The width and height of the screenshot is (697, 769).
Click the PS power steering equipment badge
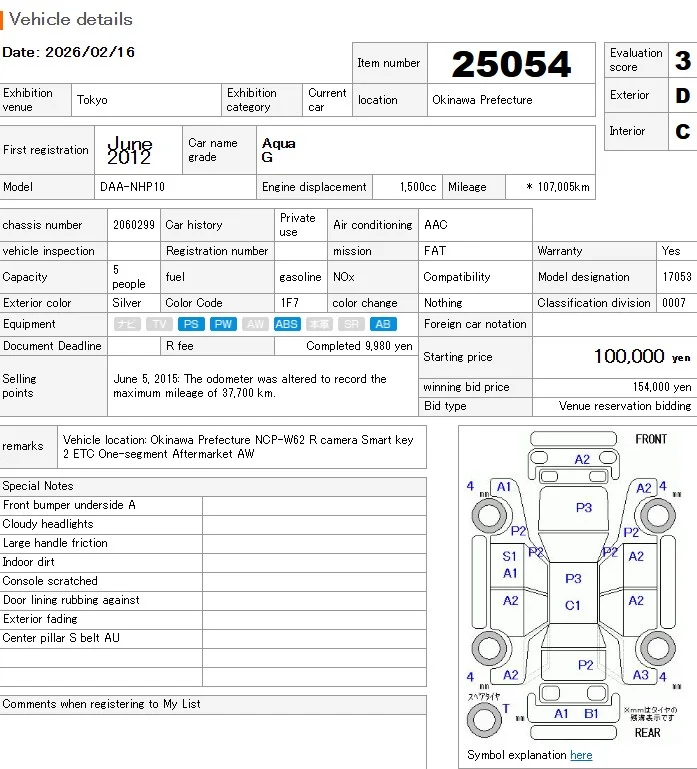(x=191, y=324)
